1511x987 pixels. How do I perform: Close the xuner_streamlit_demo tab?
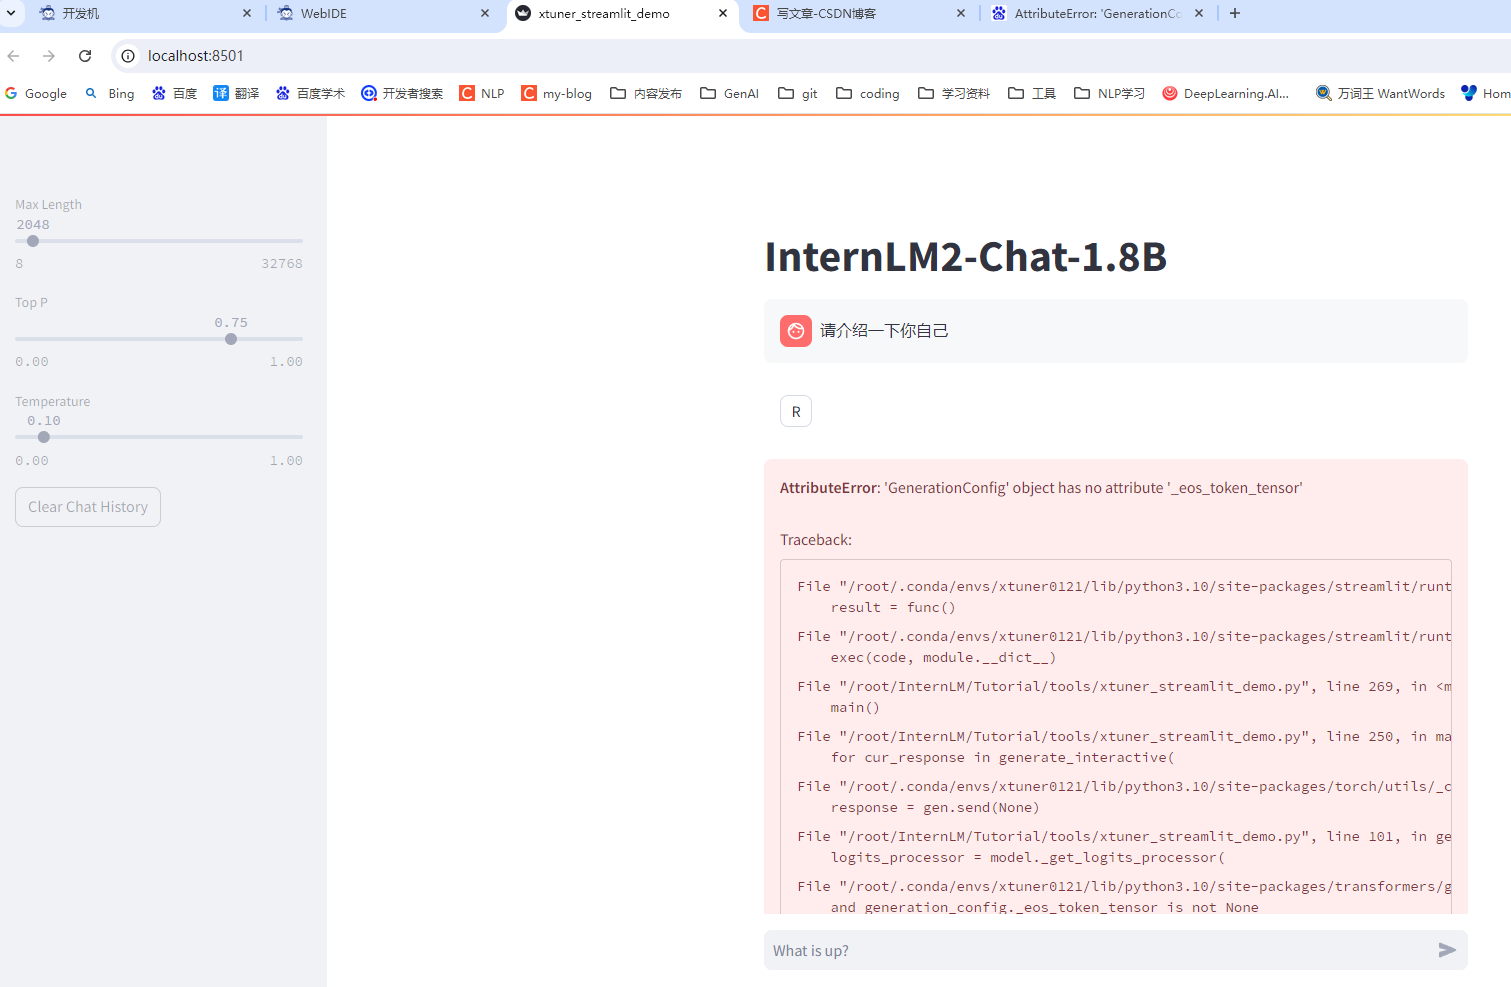click(x=723, y=13)
